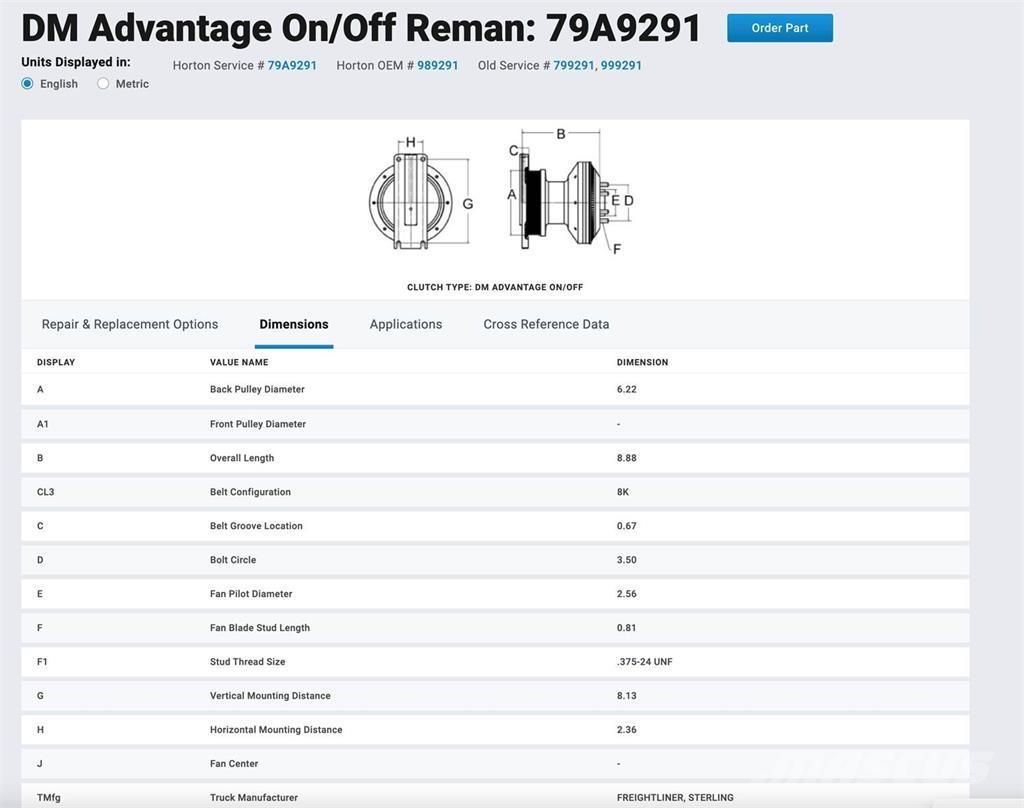Image resolution: width=1024 pixels, height=808 pixels.
Task: Open the Repair & Replacement Options tab
Action: [130, 324]
